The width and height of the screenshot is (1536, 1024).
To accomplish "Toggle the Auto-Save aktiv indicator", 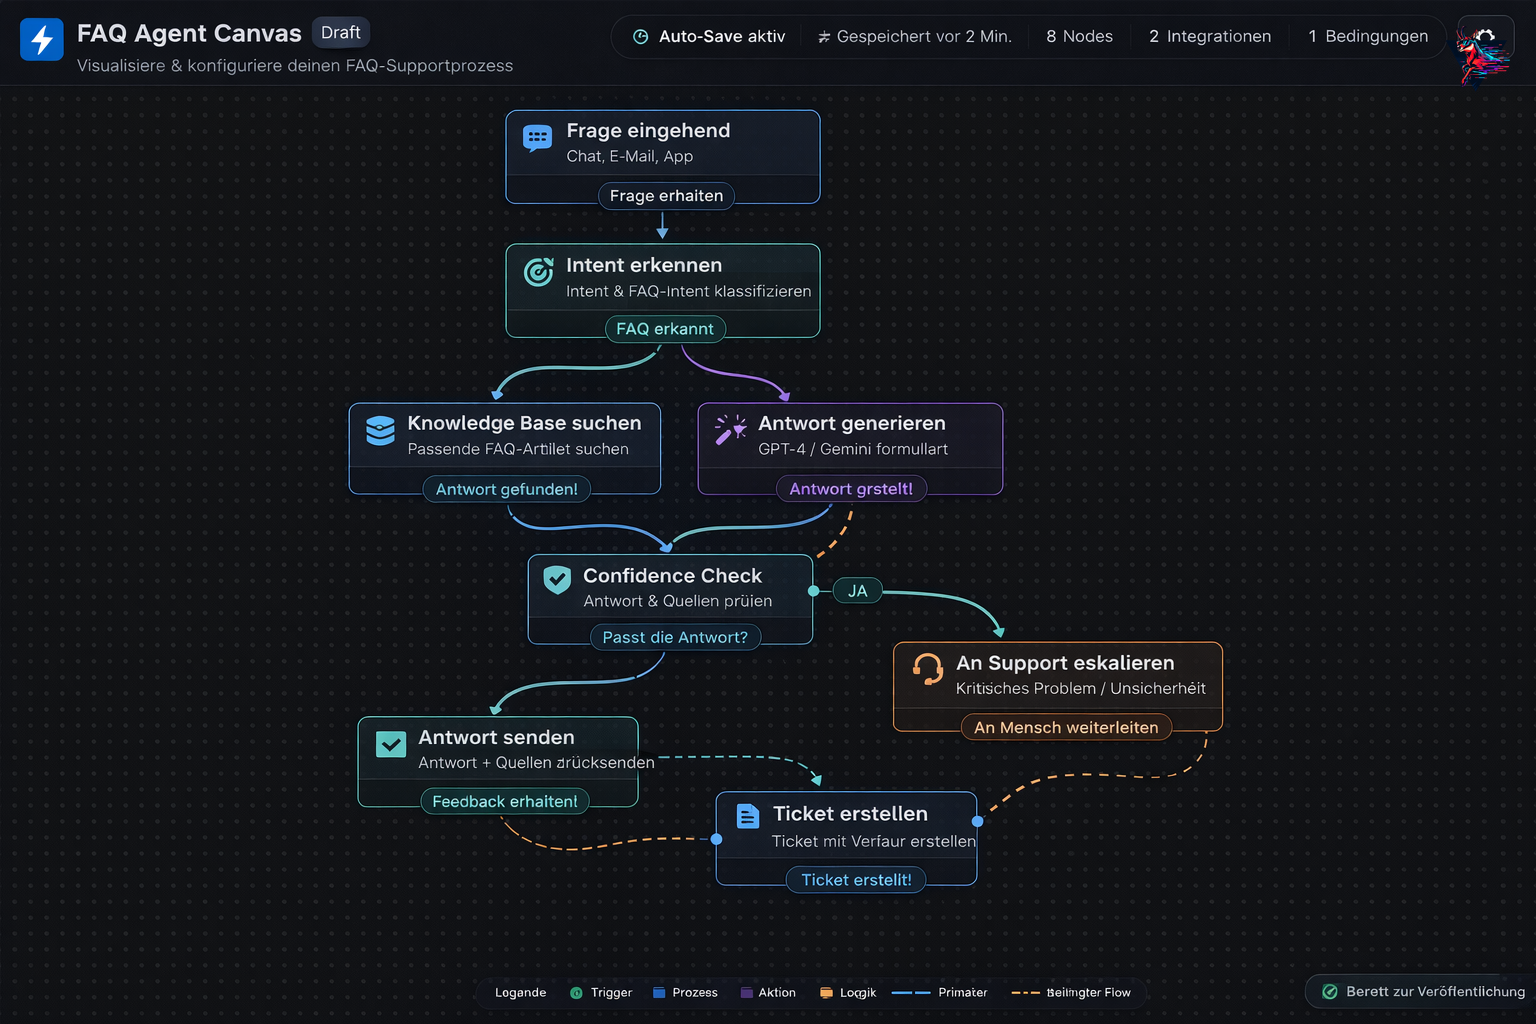I will click(709, 37).
